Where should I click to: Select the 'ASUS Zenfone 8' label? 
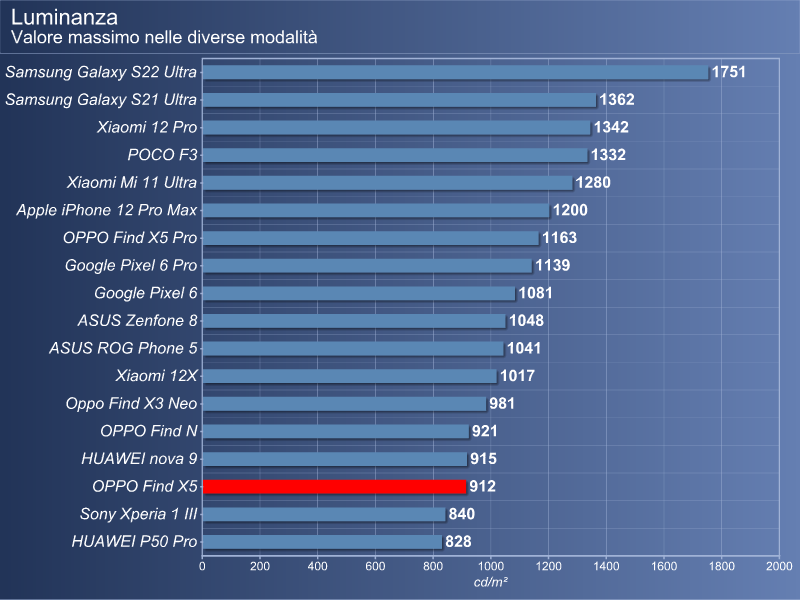(x=137, y=320)
